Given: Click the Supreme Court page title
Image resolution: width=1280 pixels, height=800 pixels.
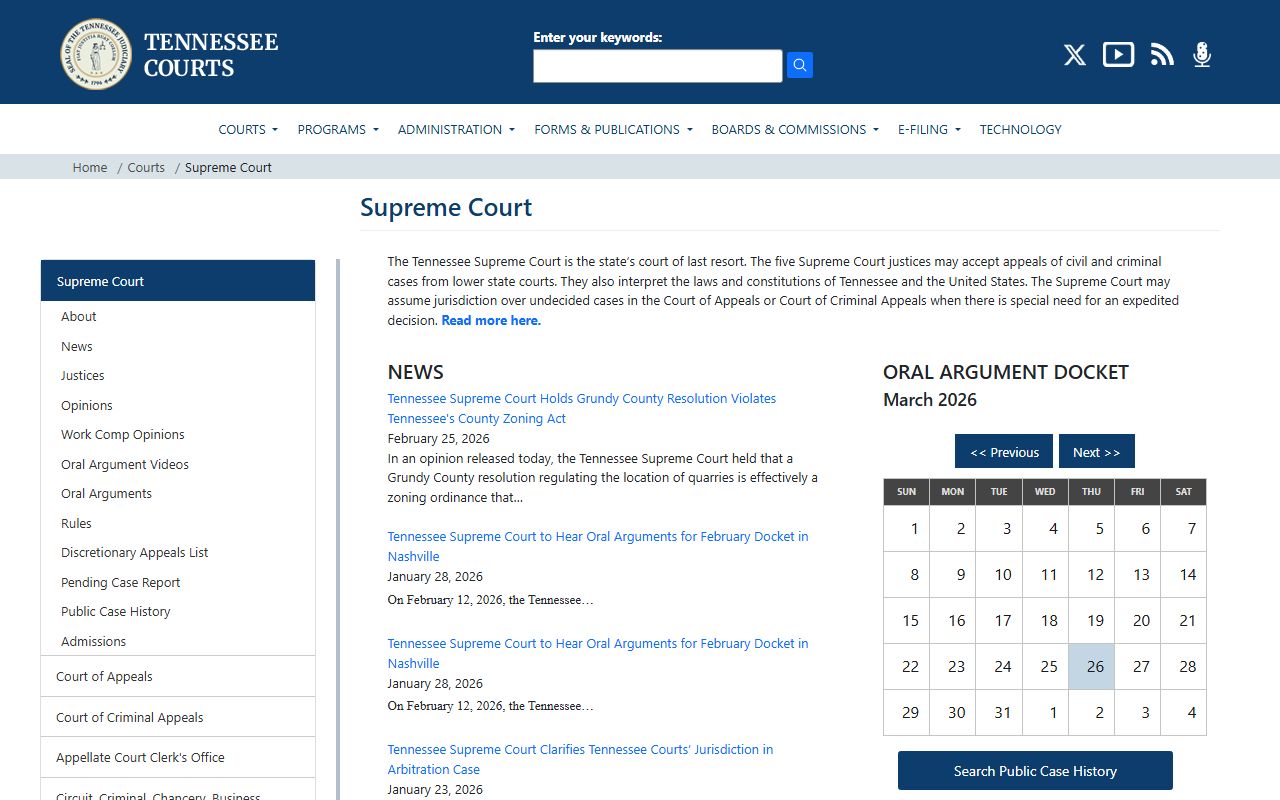Looking at the screenshot, I should tap(446, 207).
